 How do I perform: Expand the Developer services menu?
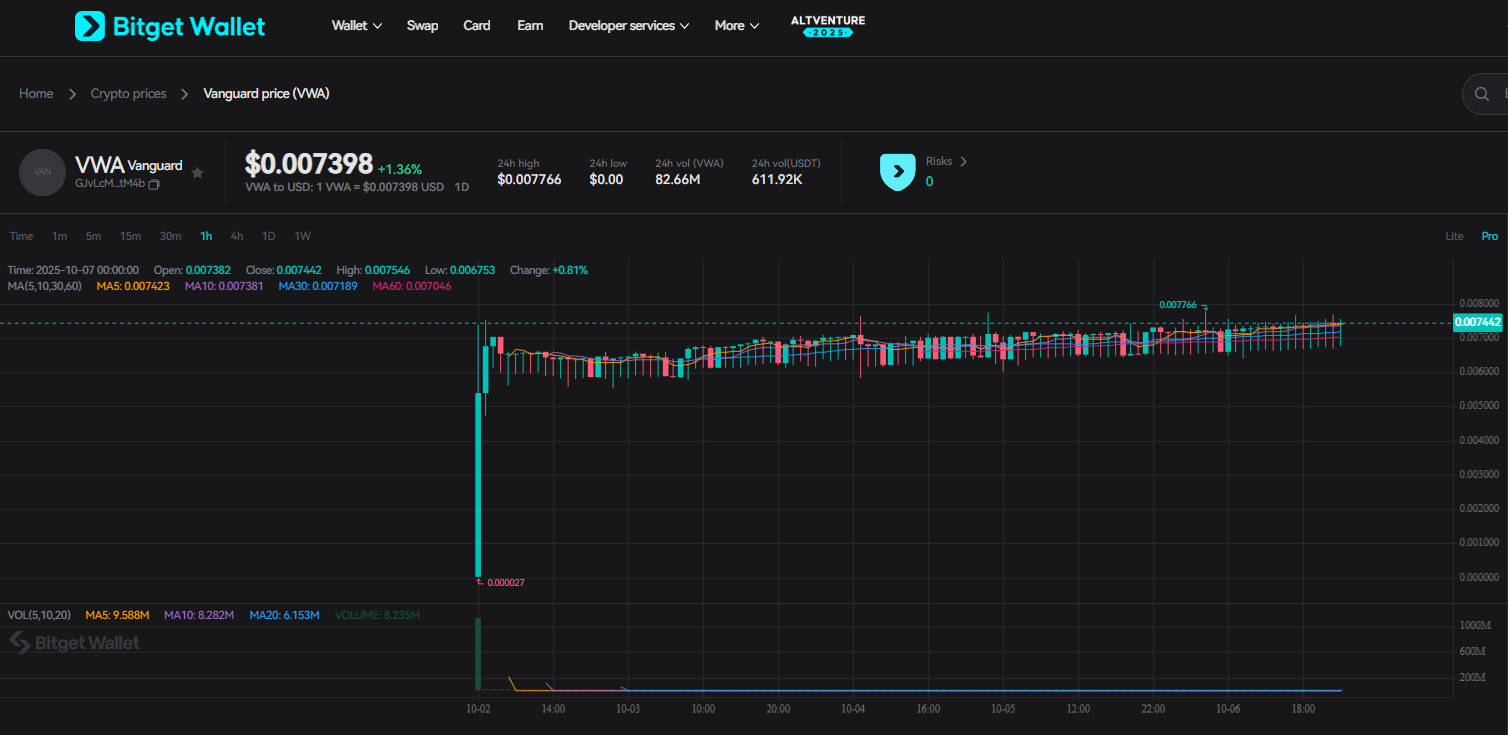pyautogui.click(x=628, y=26)
